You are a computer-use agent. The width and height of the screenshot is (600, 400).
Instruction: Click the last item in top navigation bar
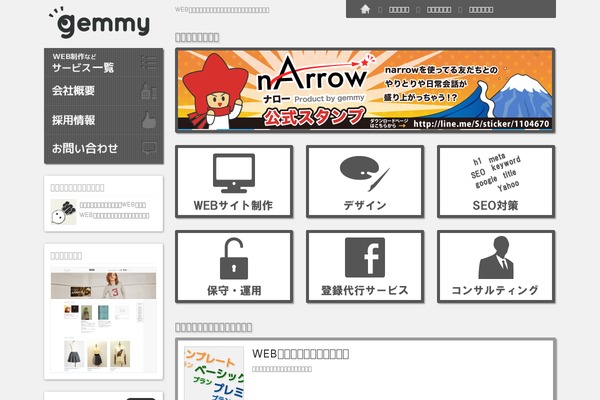tap(481, 10)
